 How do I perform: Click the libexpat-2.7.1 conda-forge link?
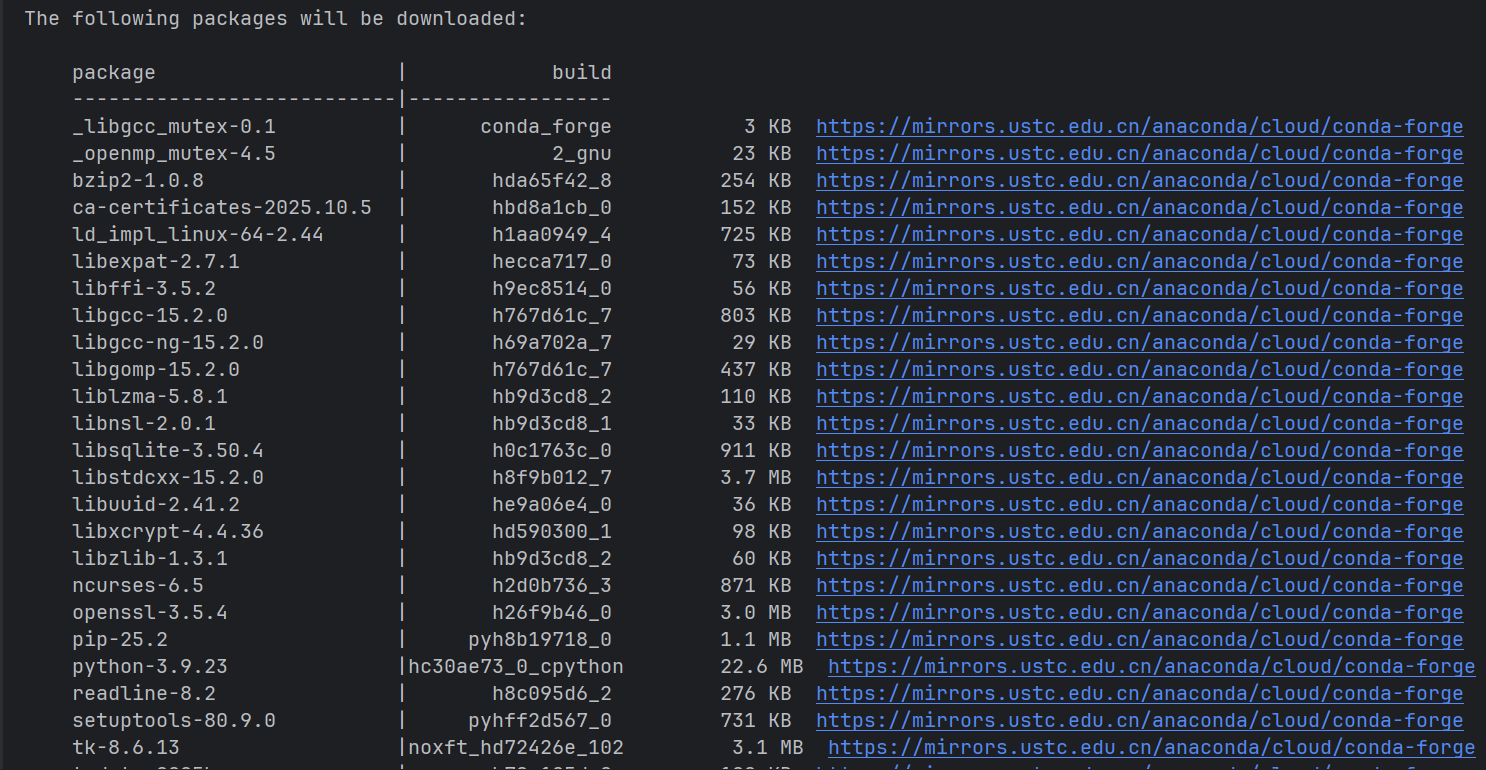[x=1140, y=262]
